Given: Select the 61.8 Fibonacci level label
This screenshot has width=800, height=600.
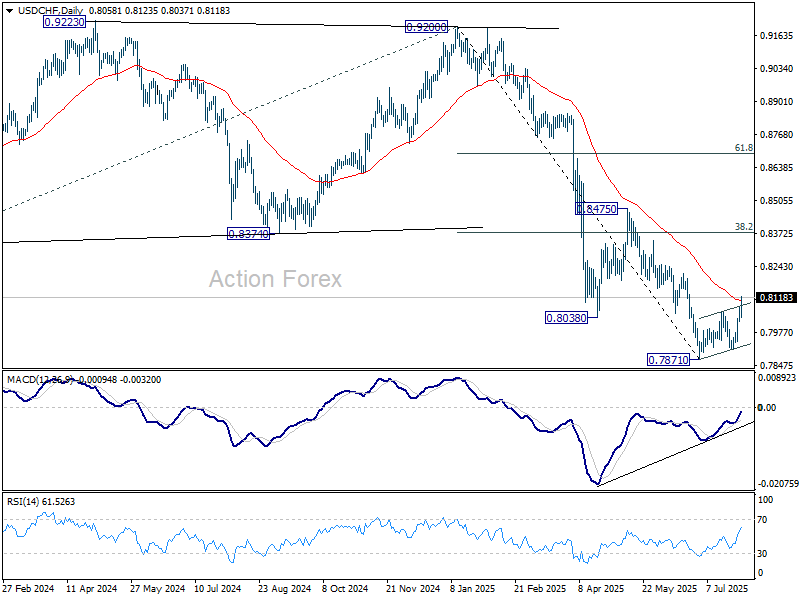Looking at the screenshot, I should tap(743, 147).
